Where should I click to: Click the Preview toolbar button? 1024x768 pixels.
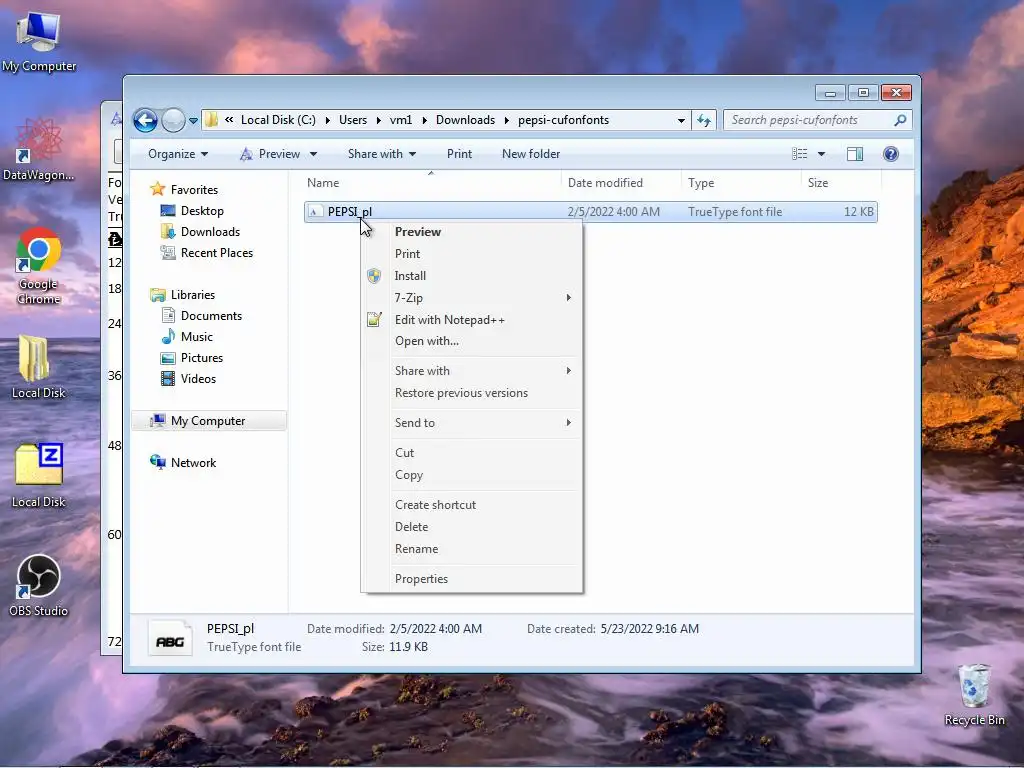click(270, 154)
